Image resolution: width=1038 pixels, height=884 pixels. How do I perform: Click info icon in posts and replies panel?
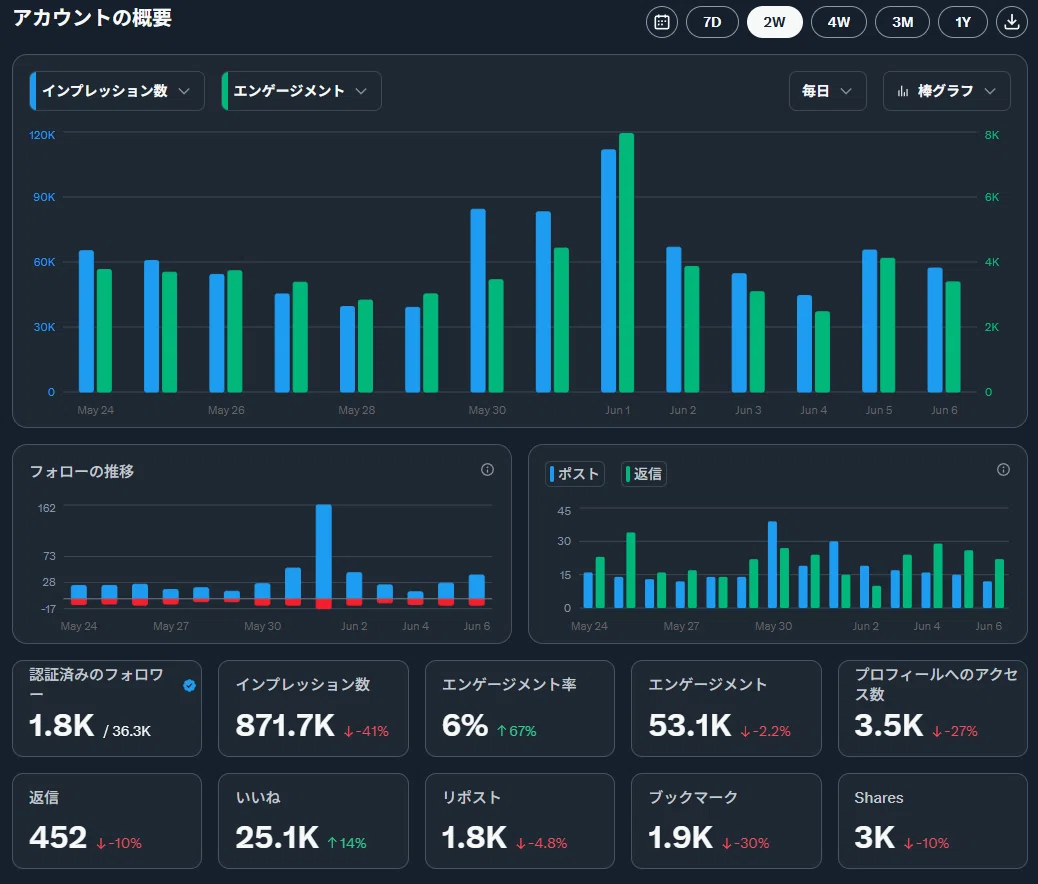pyautogui.click(x=1004, y=469)
